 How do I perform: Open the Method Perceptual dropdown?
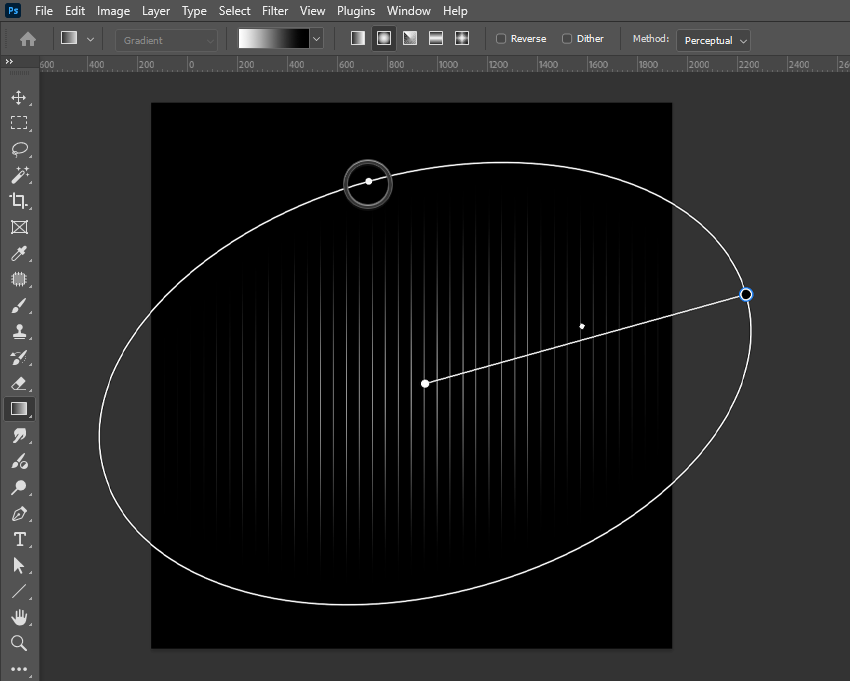(x=713, y=40)
